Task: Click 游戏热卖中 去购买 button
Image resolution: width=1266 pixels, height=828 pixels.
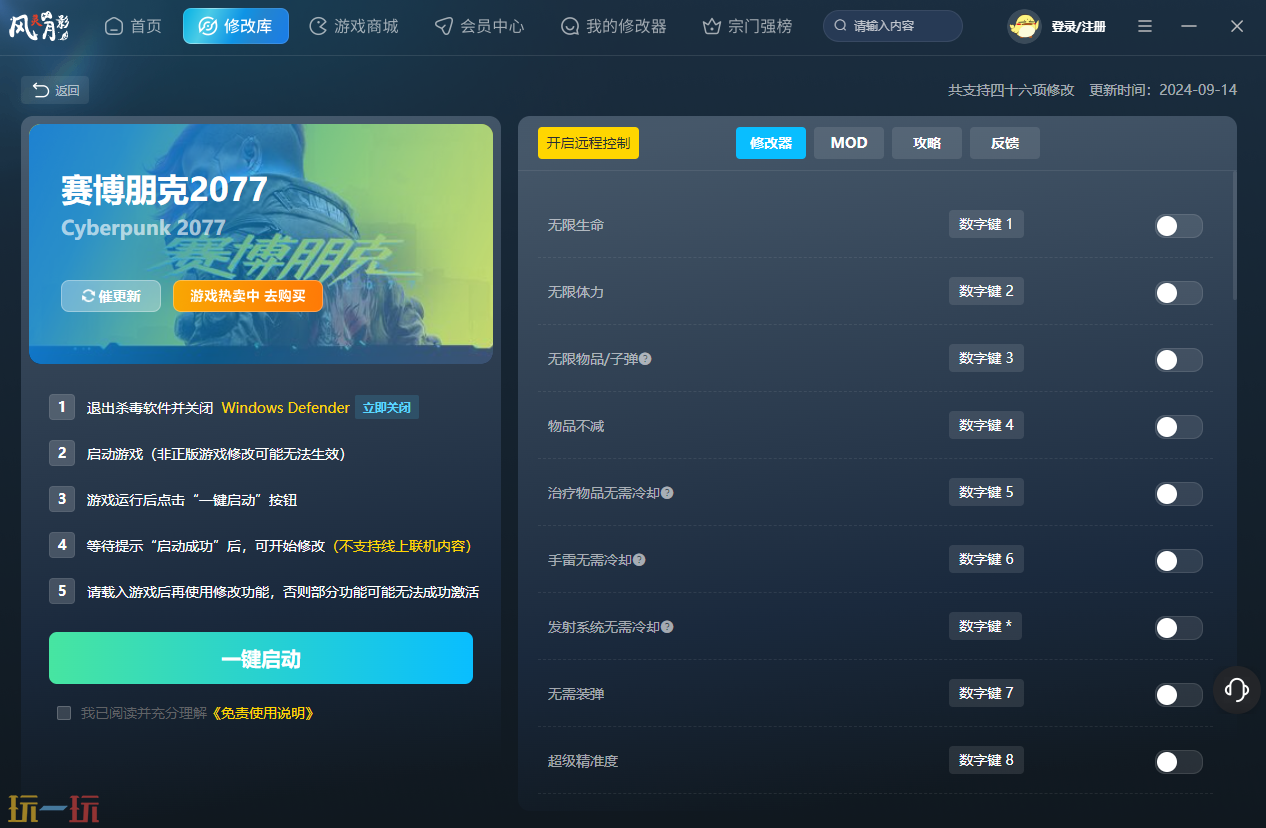Action: (x=248, y=296)
